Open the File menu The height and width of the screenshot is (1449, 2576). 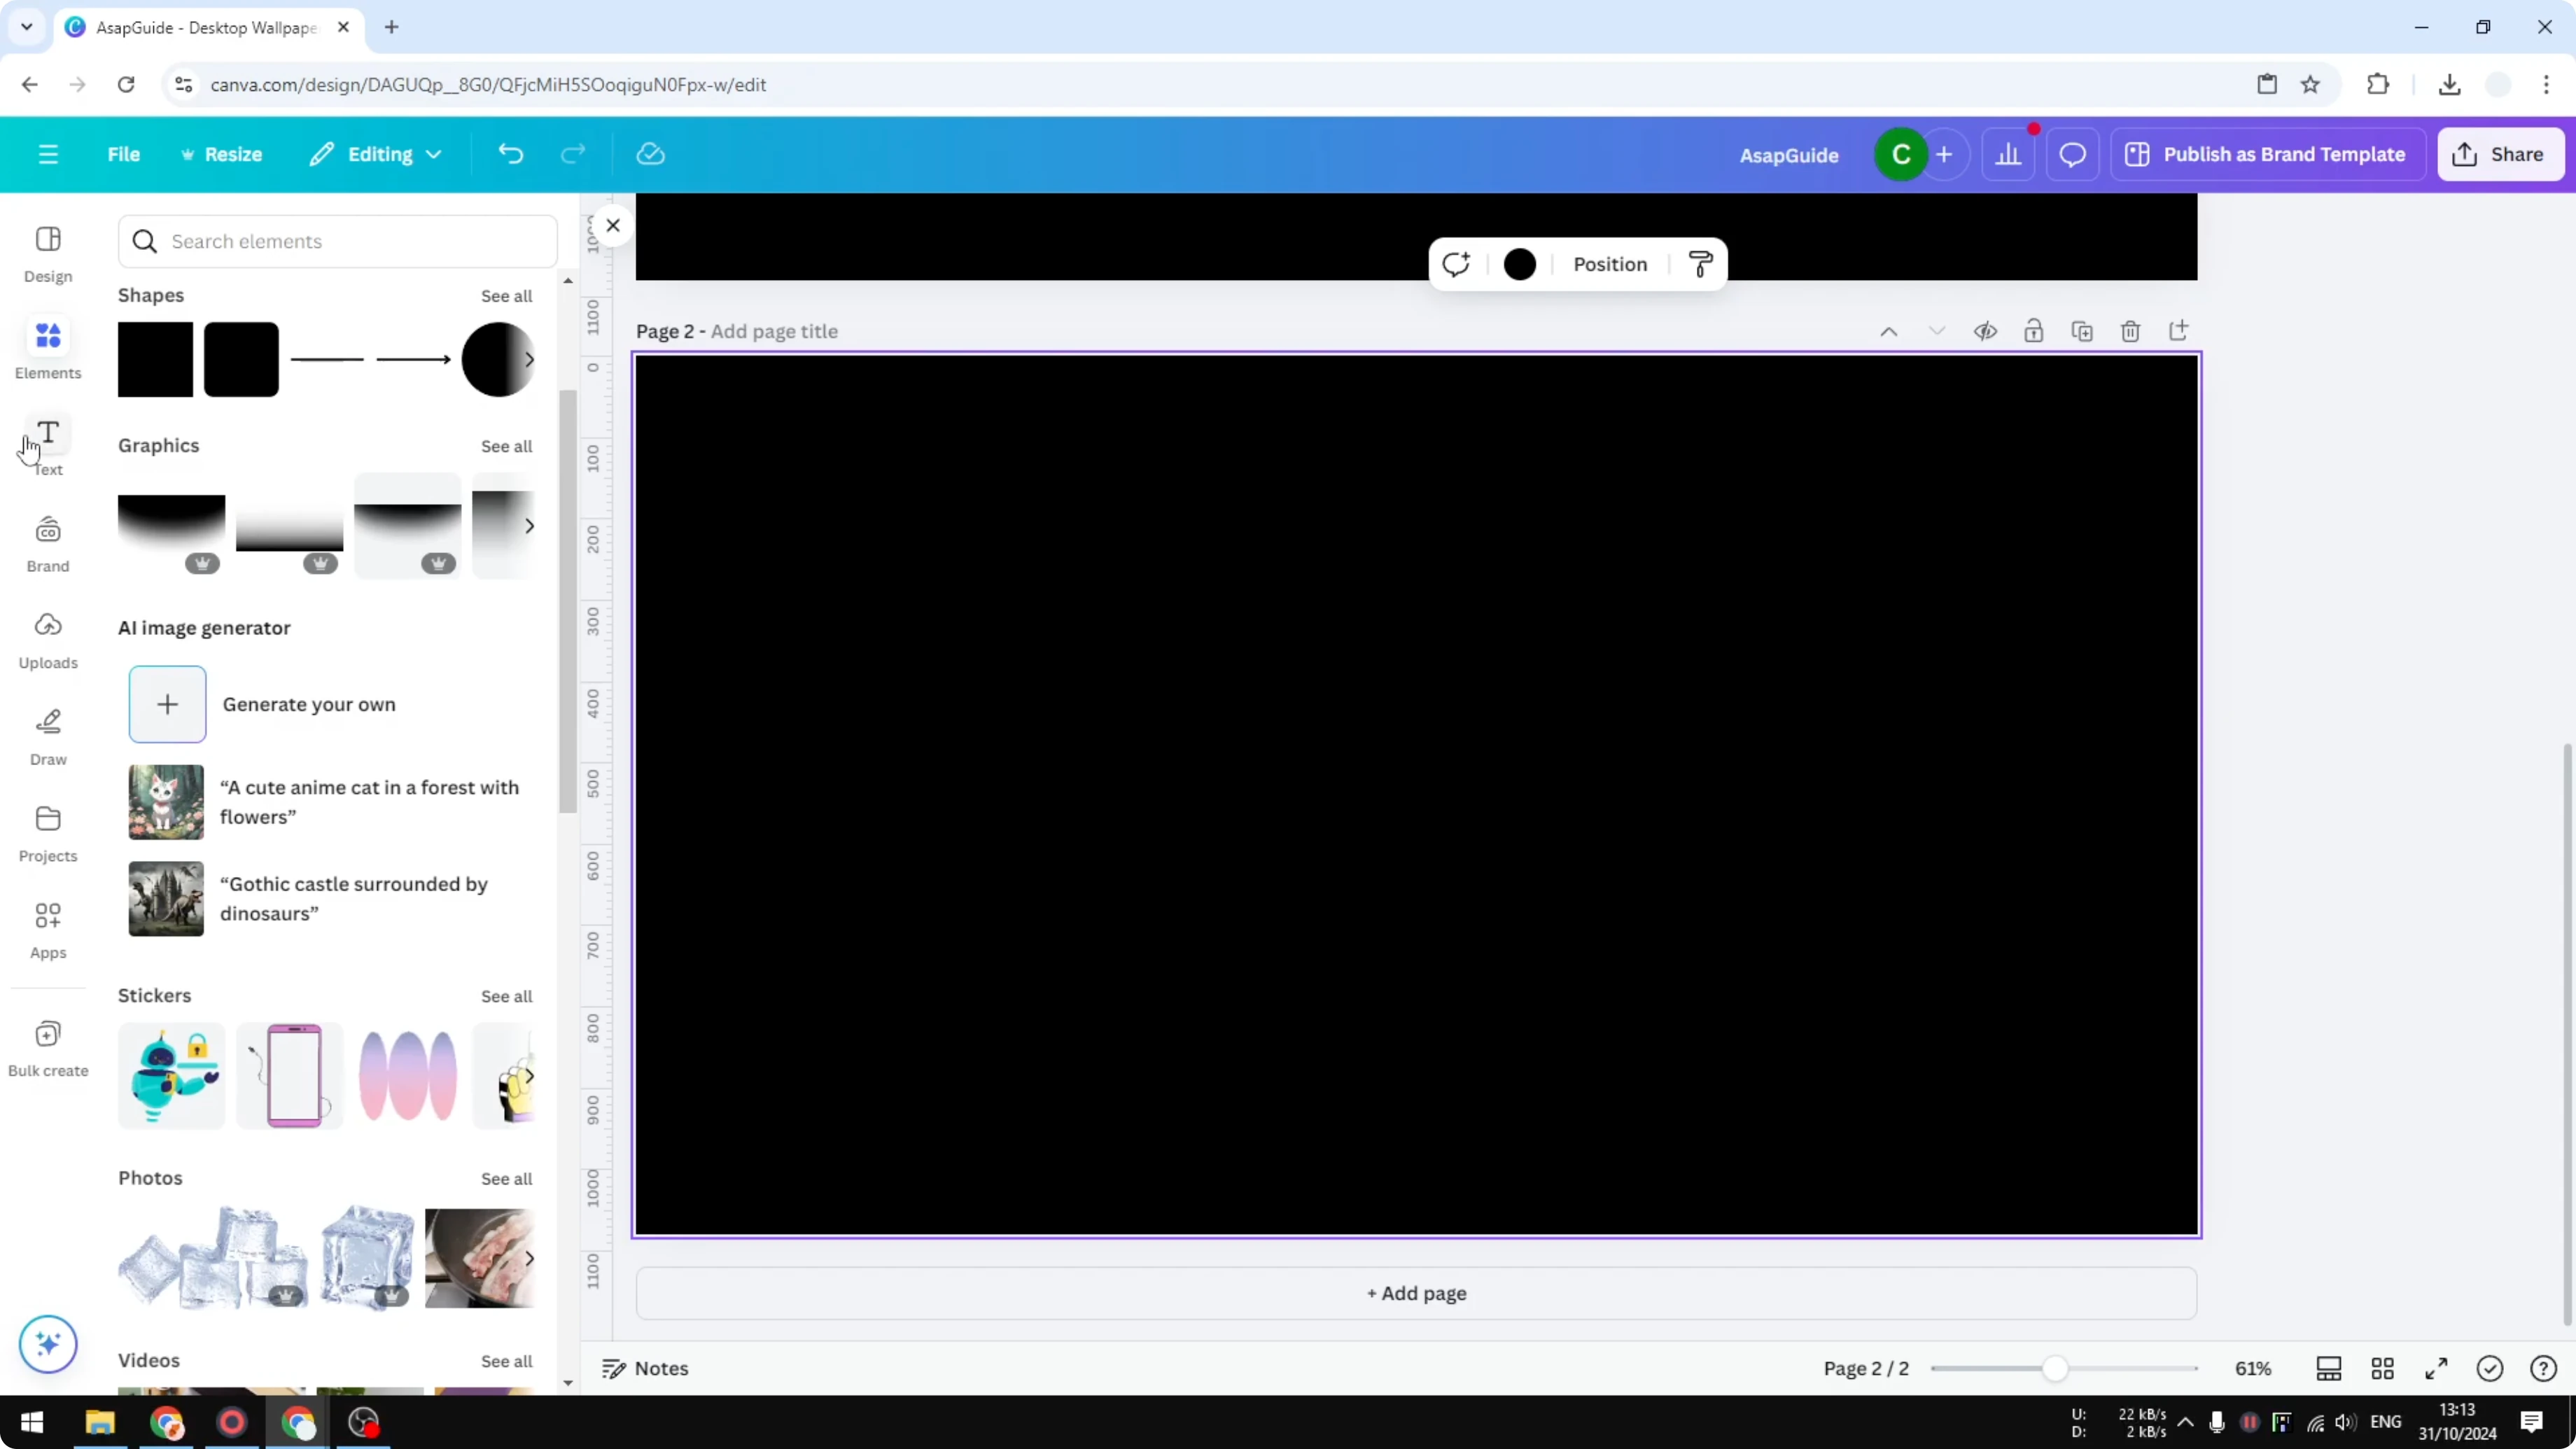click(124, 154)
